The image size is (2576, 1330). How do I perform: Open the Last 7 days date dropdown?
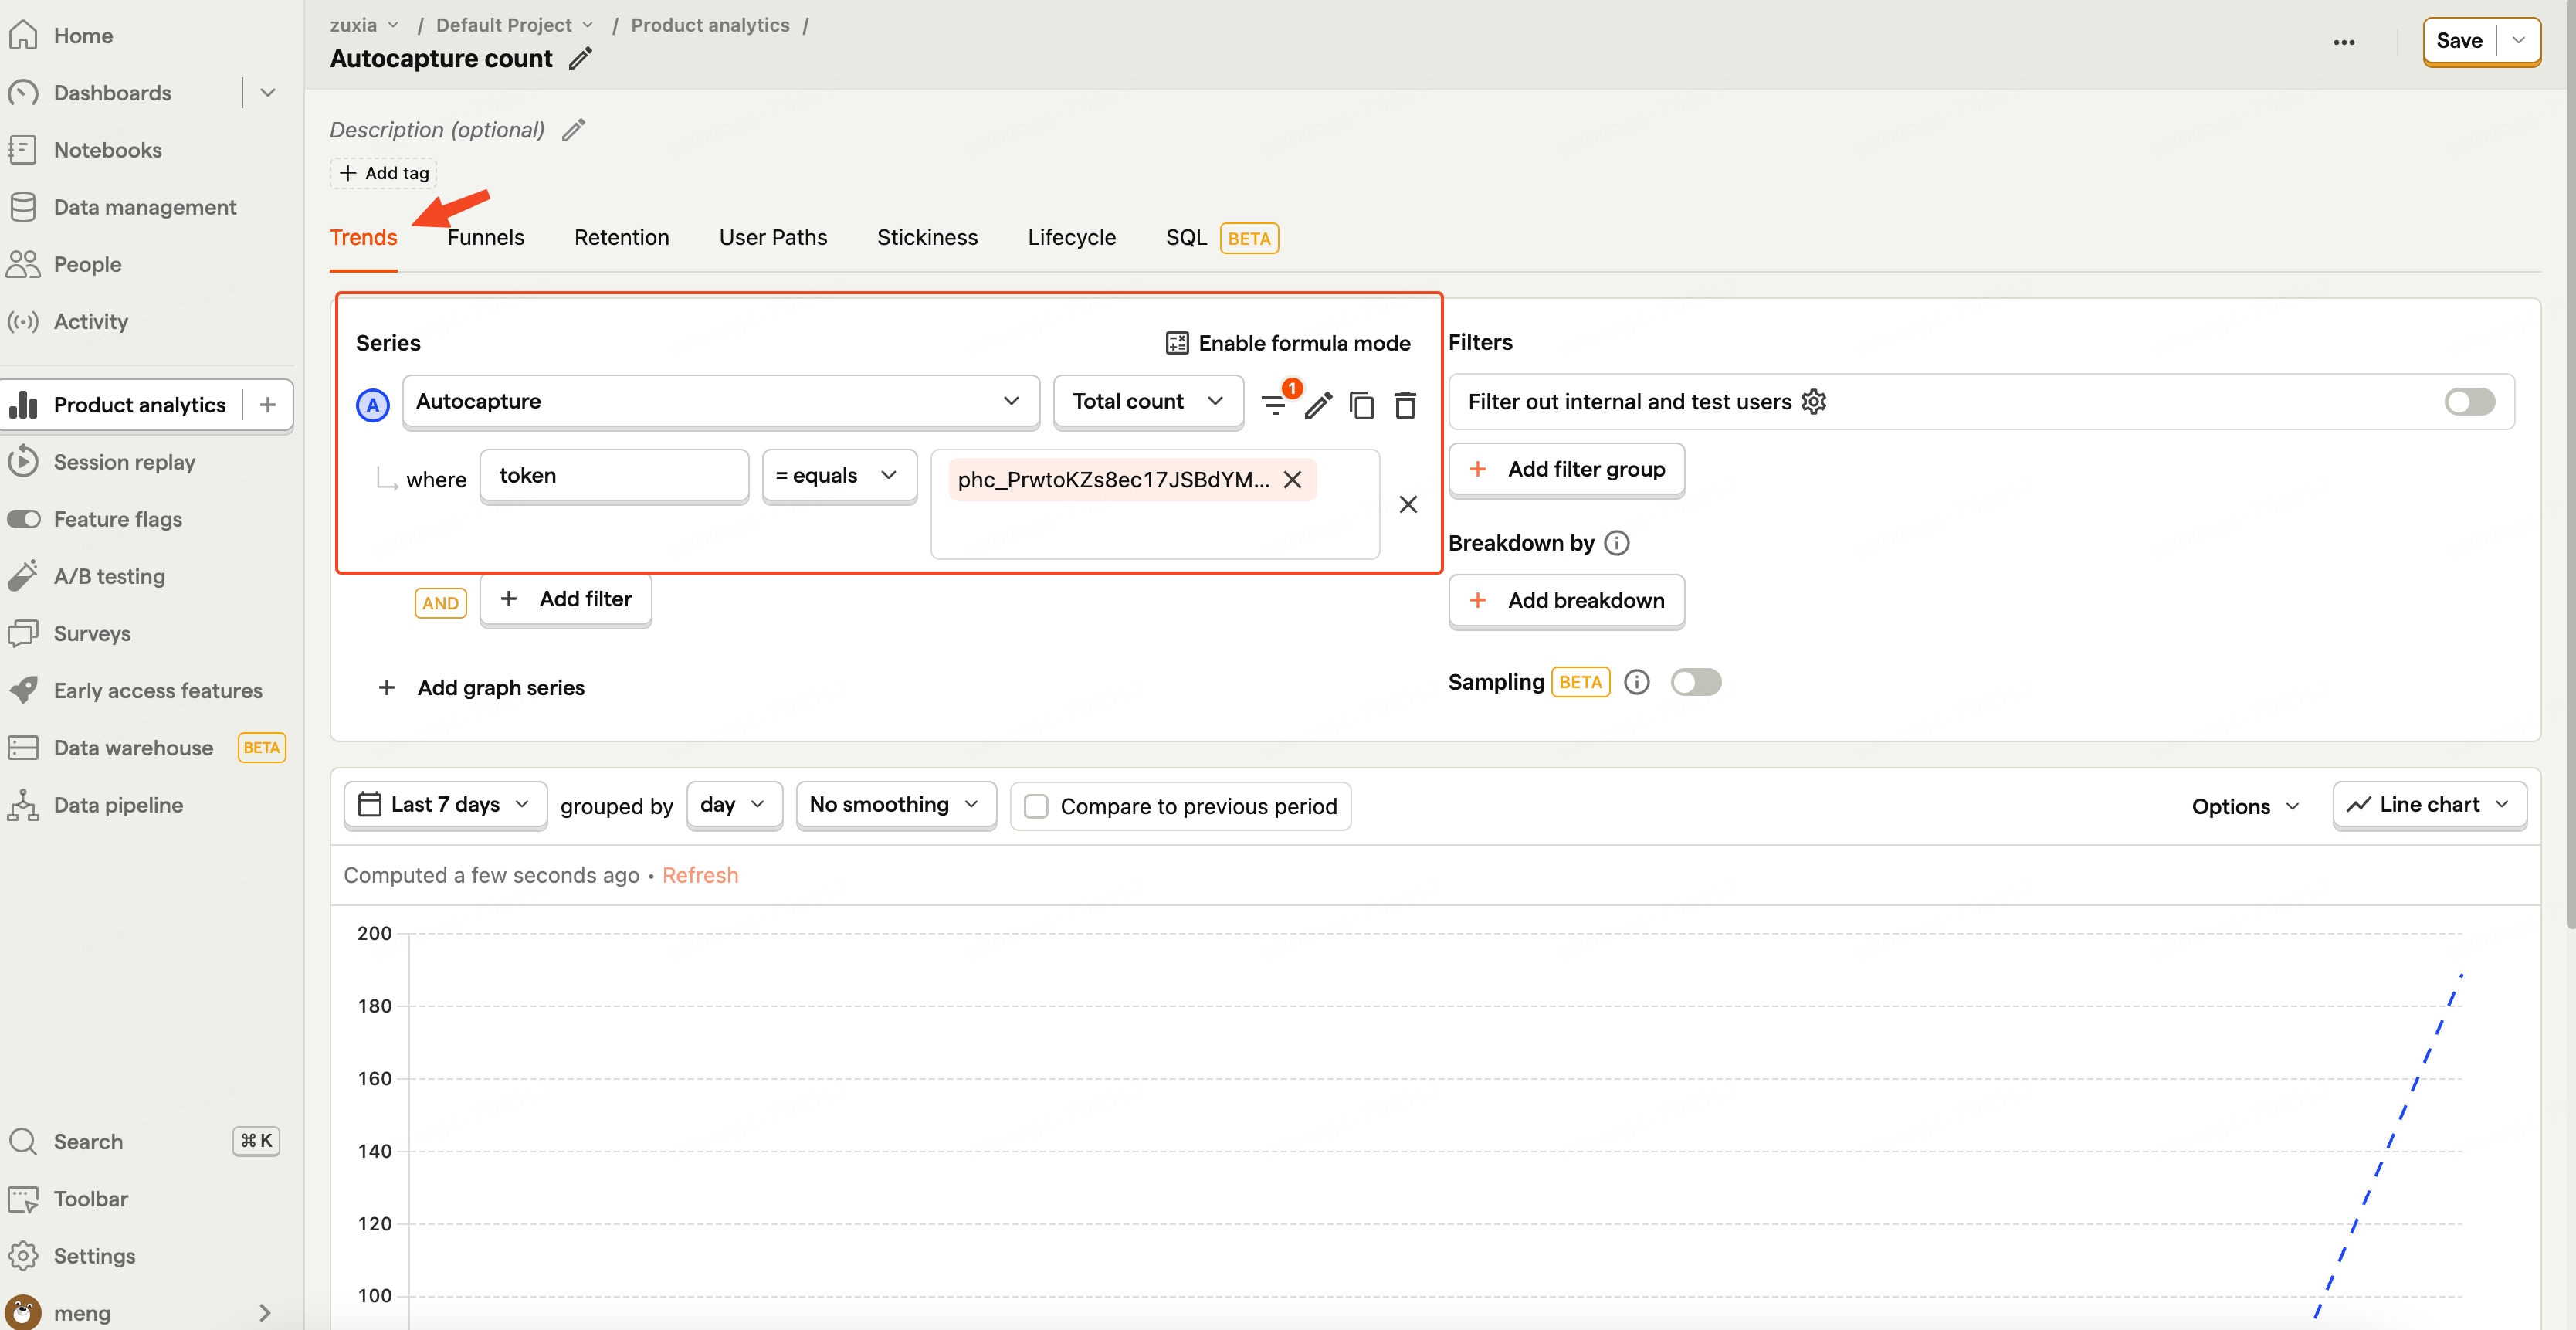(x=445, y=805)
